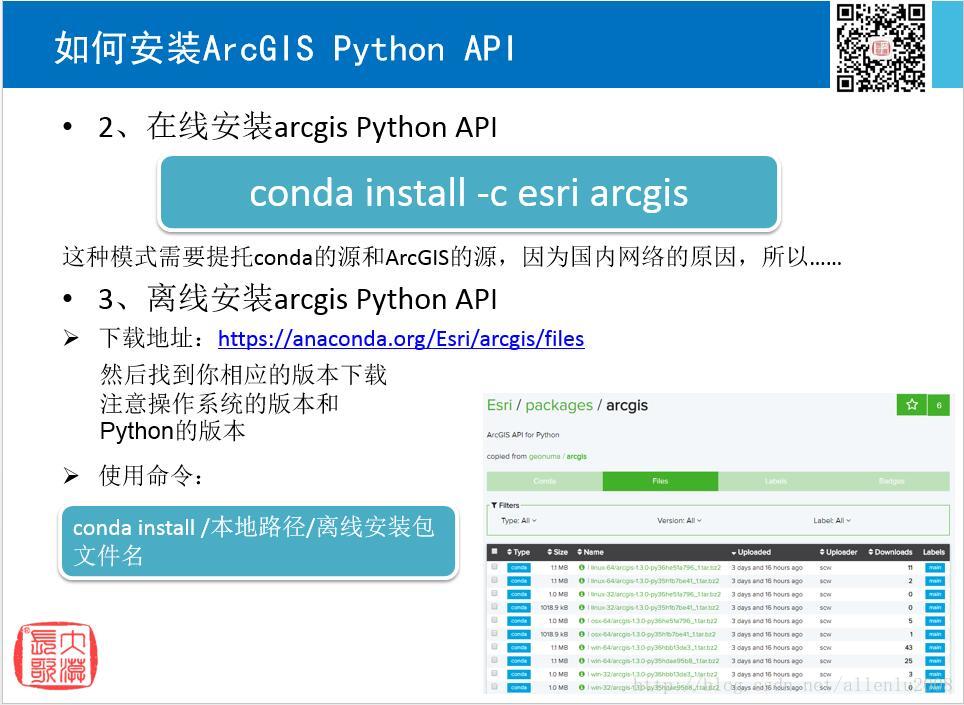Click the favorites count 6 badge
The image size is (964, 705).
click(x=938, y=405)
